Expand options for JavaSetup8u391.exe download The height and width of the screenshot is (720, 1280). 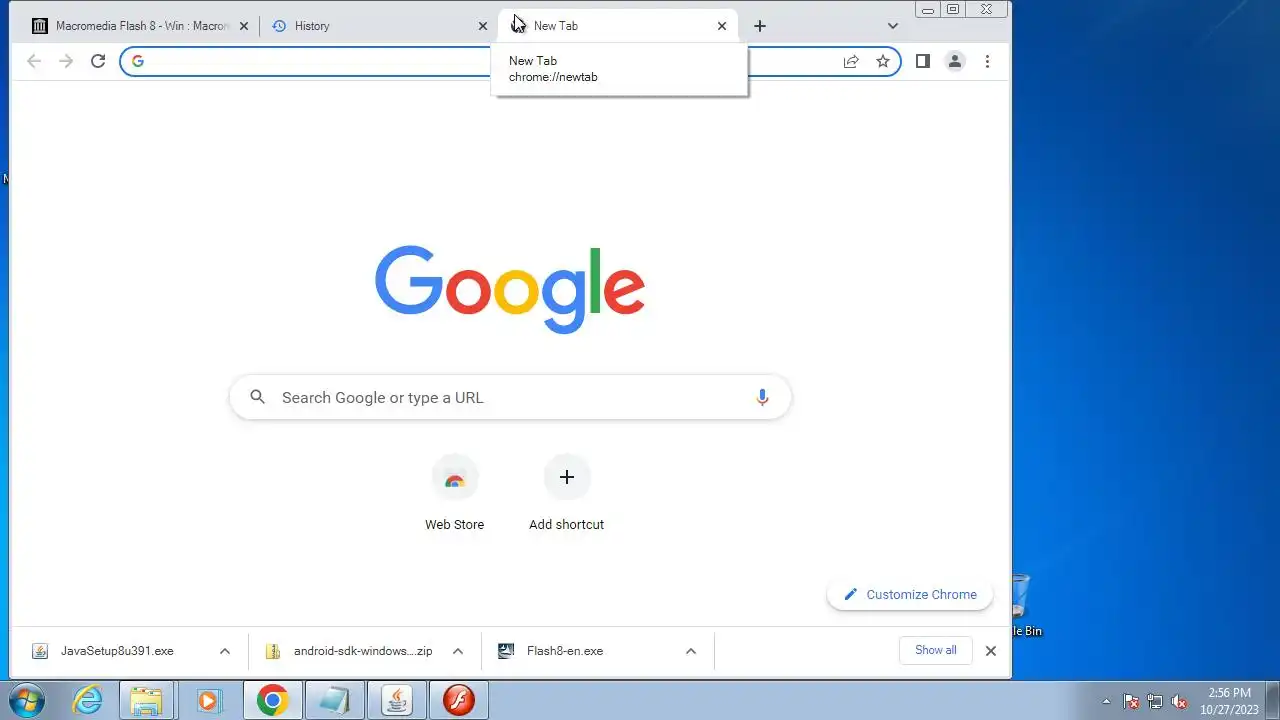[225, 651]
